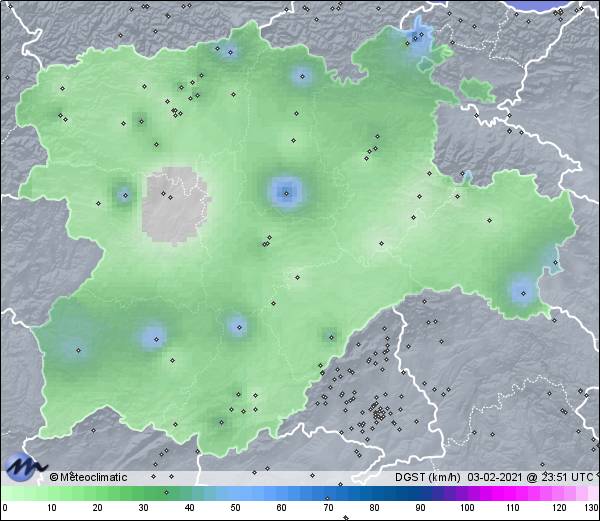Click the '40' scale label
This screenshot has width=600, height=521.
[189, 508]
